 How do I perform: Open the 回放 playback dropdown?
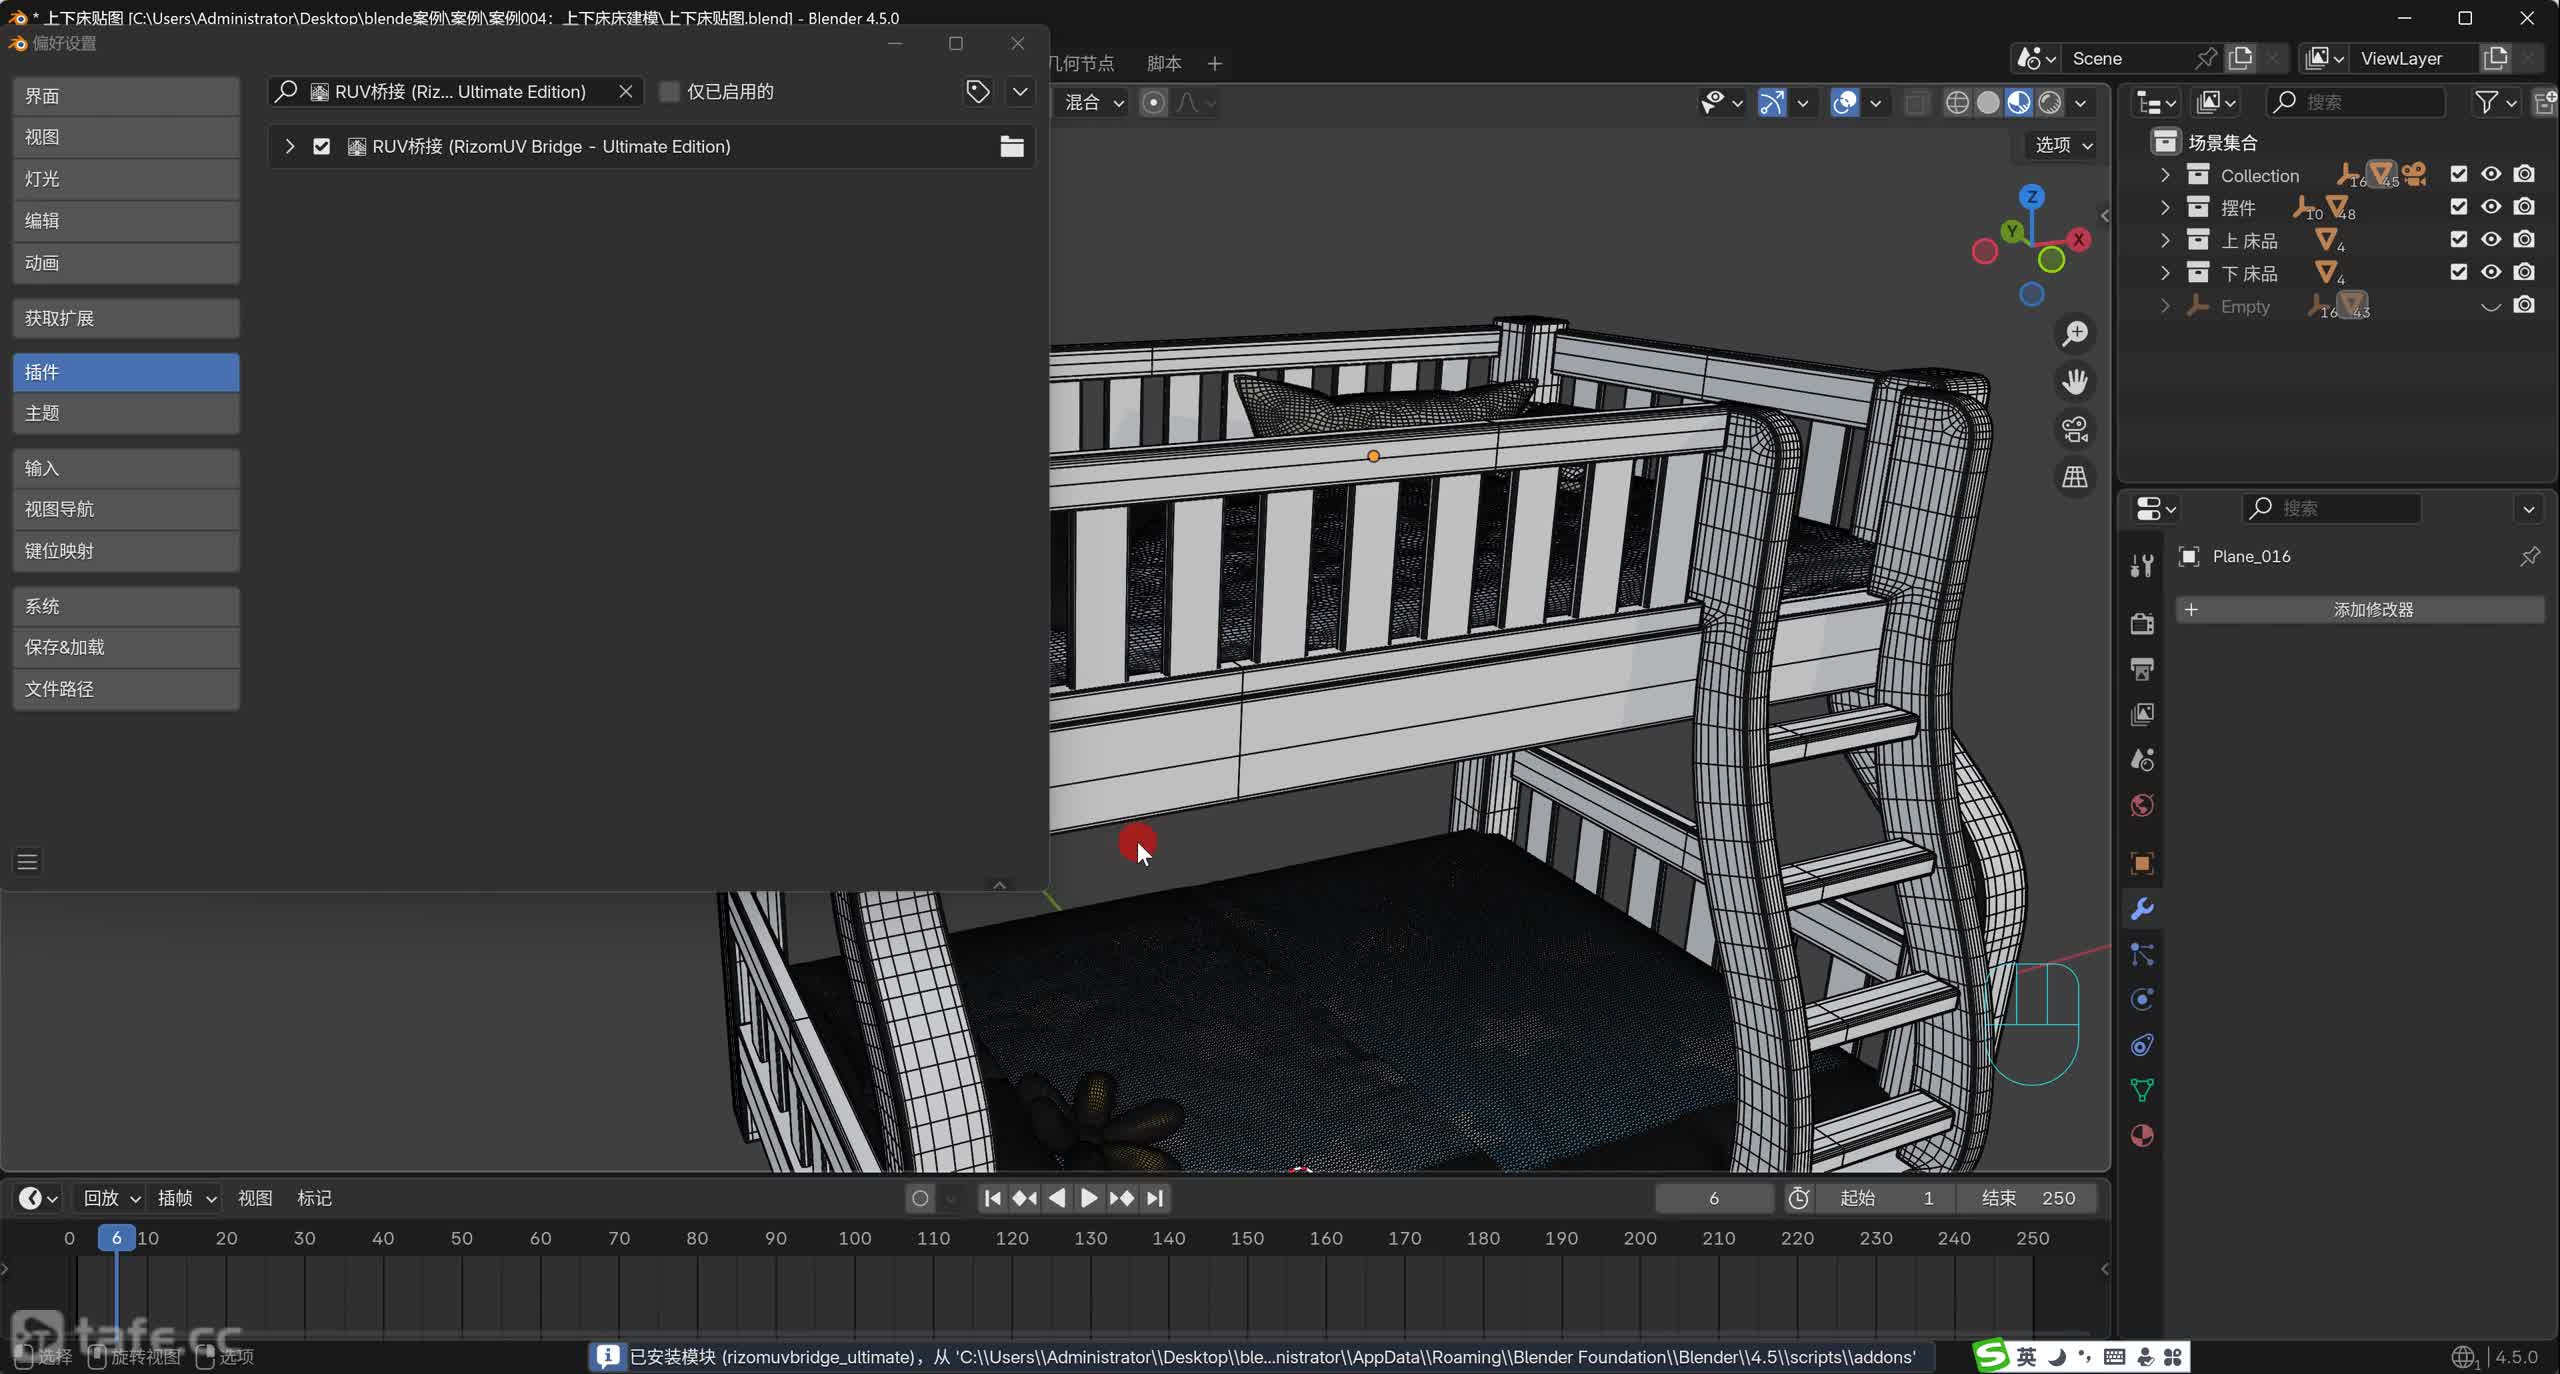coord(111,1198)
